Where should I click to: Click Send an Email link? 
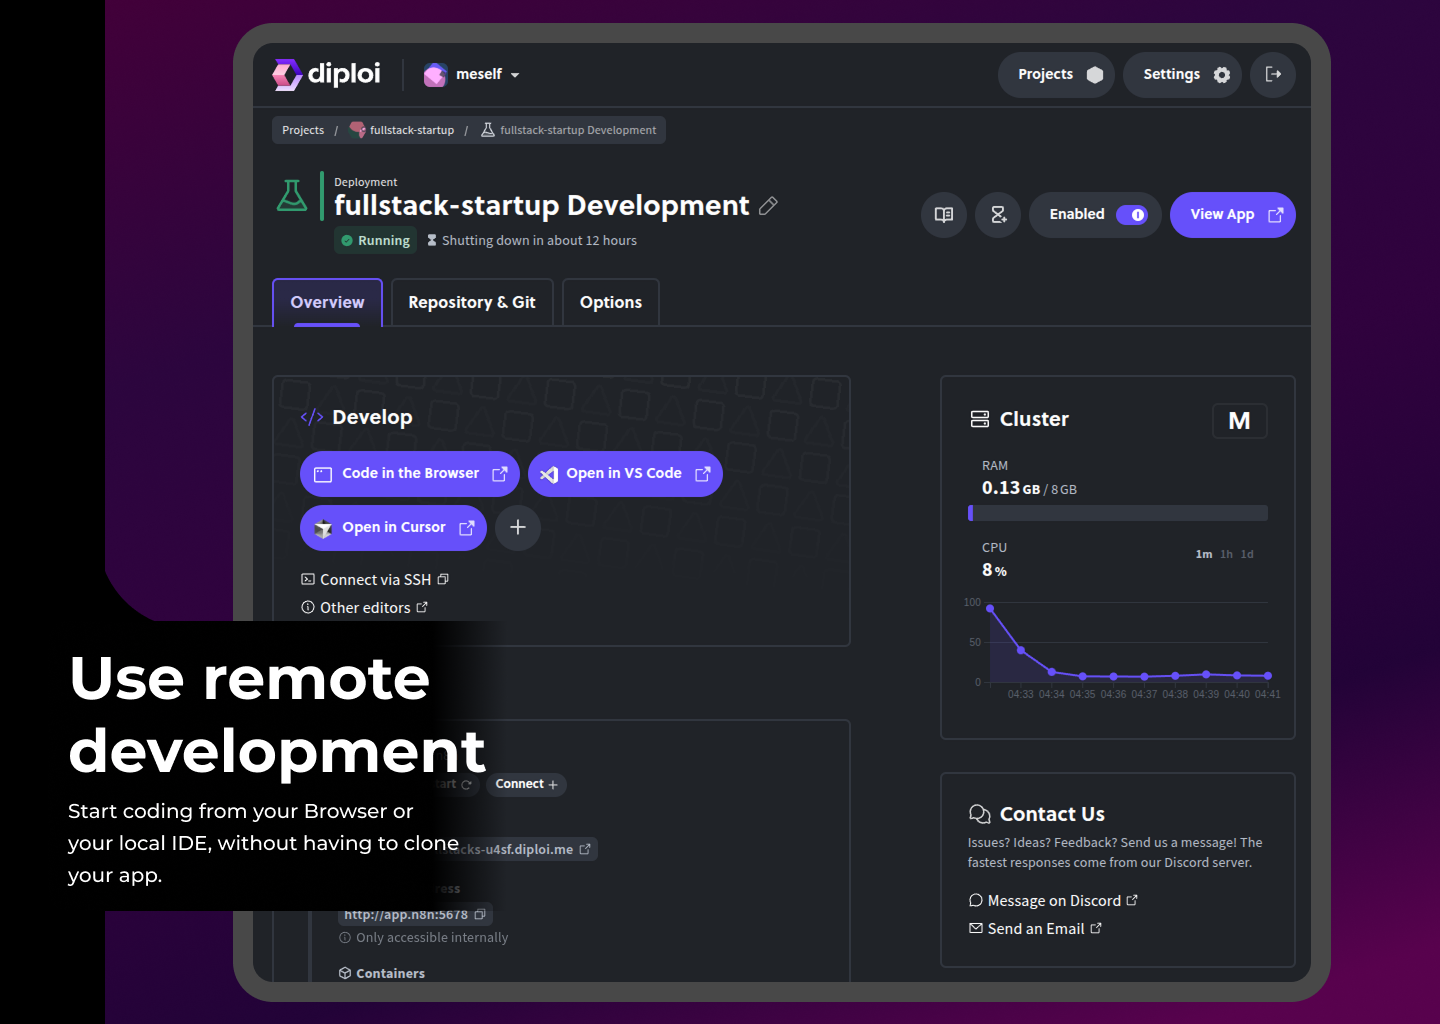point(1035,929)
